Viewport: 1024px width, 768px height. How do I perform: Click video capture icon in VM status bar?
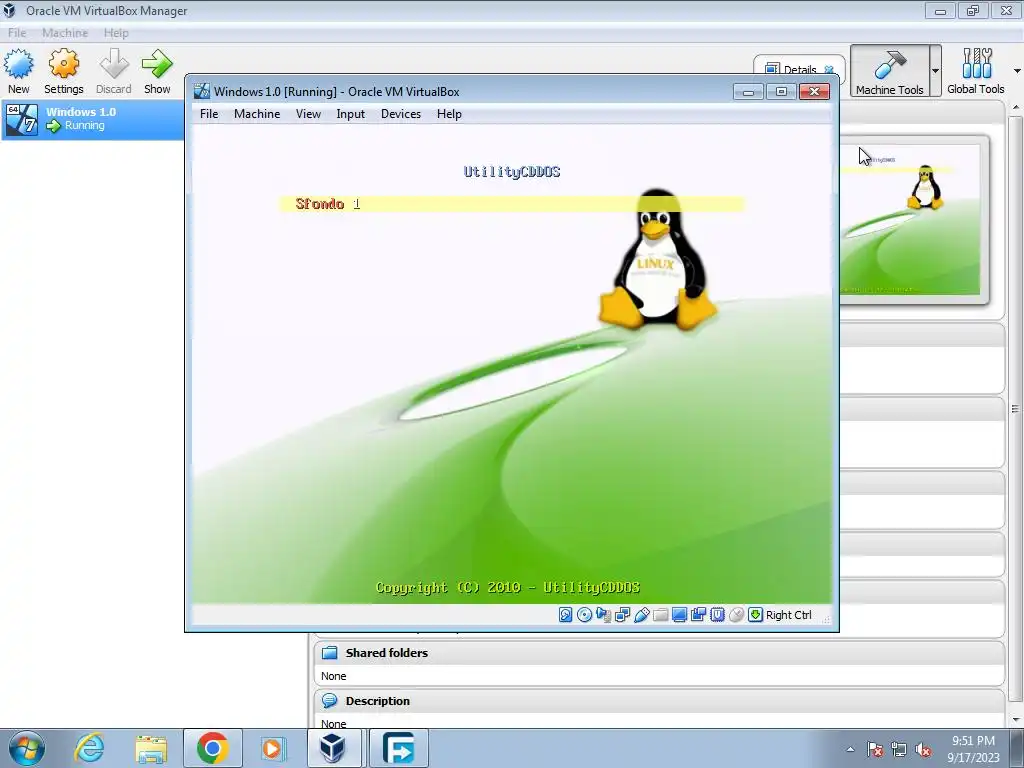tap(698, 615)
